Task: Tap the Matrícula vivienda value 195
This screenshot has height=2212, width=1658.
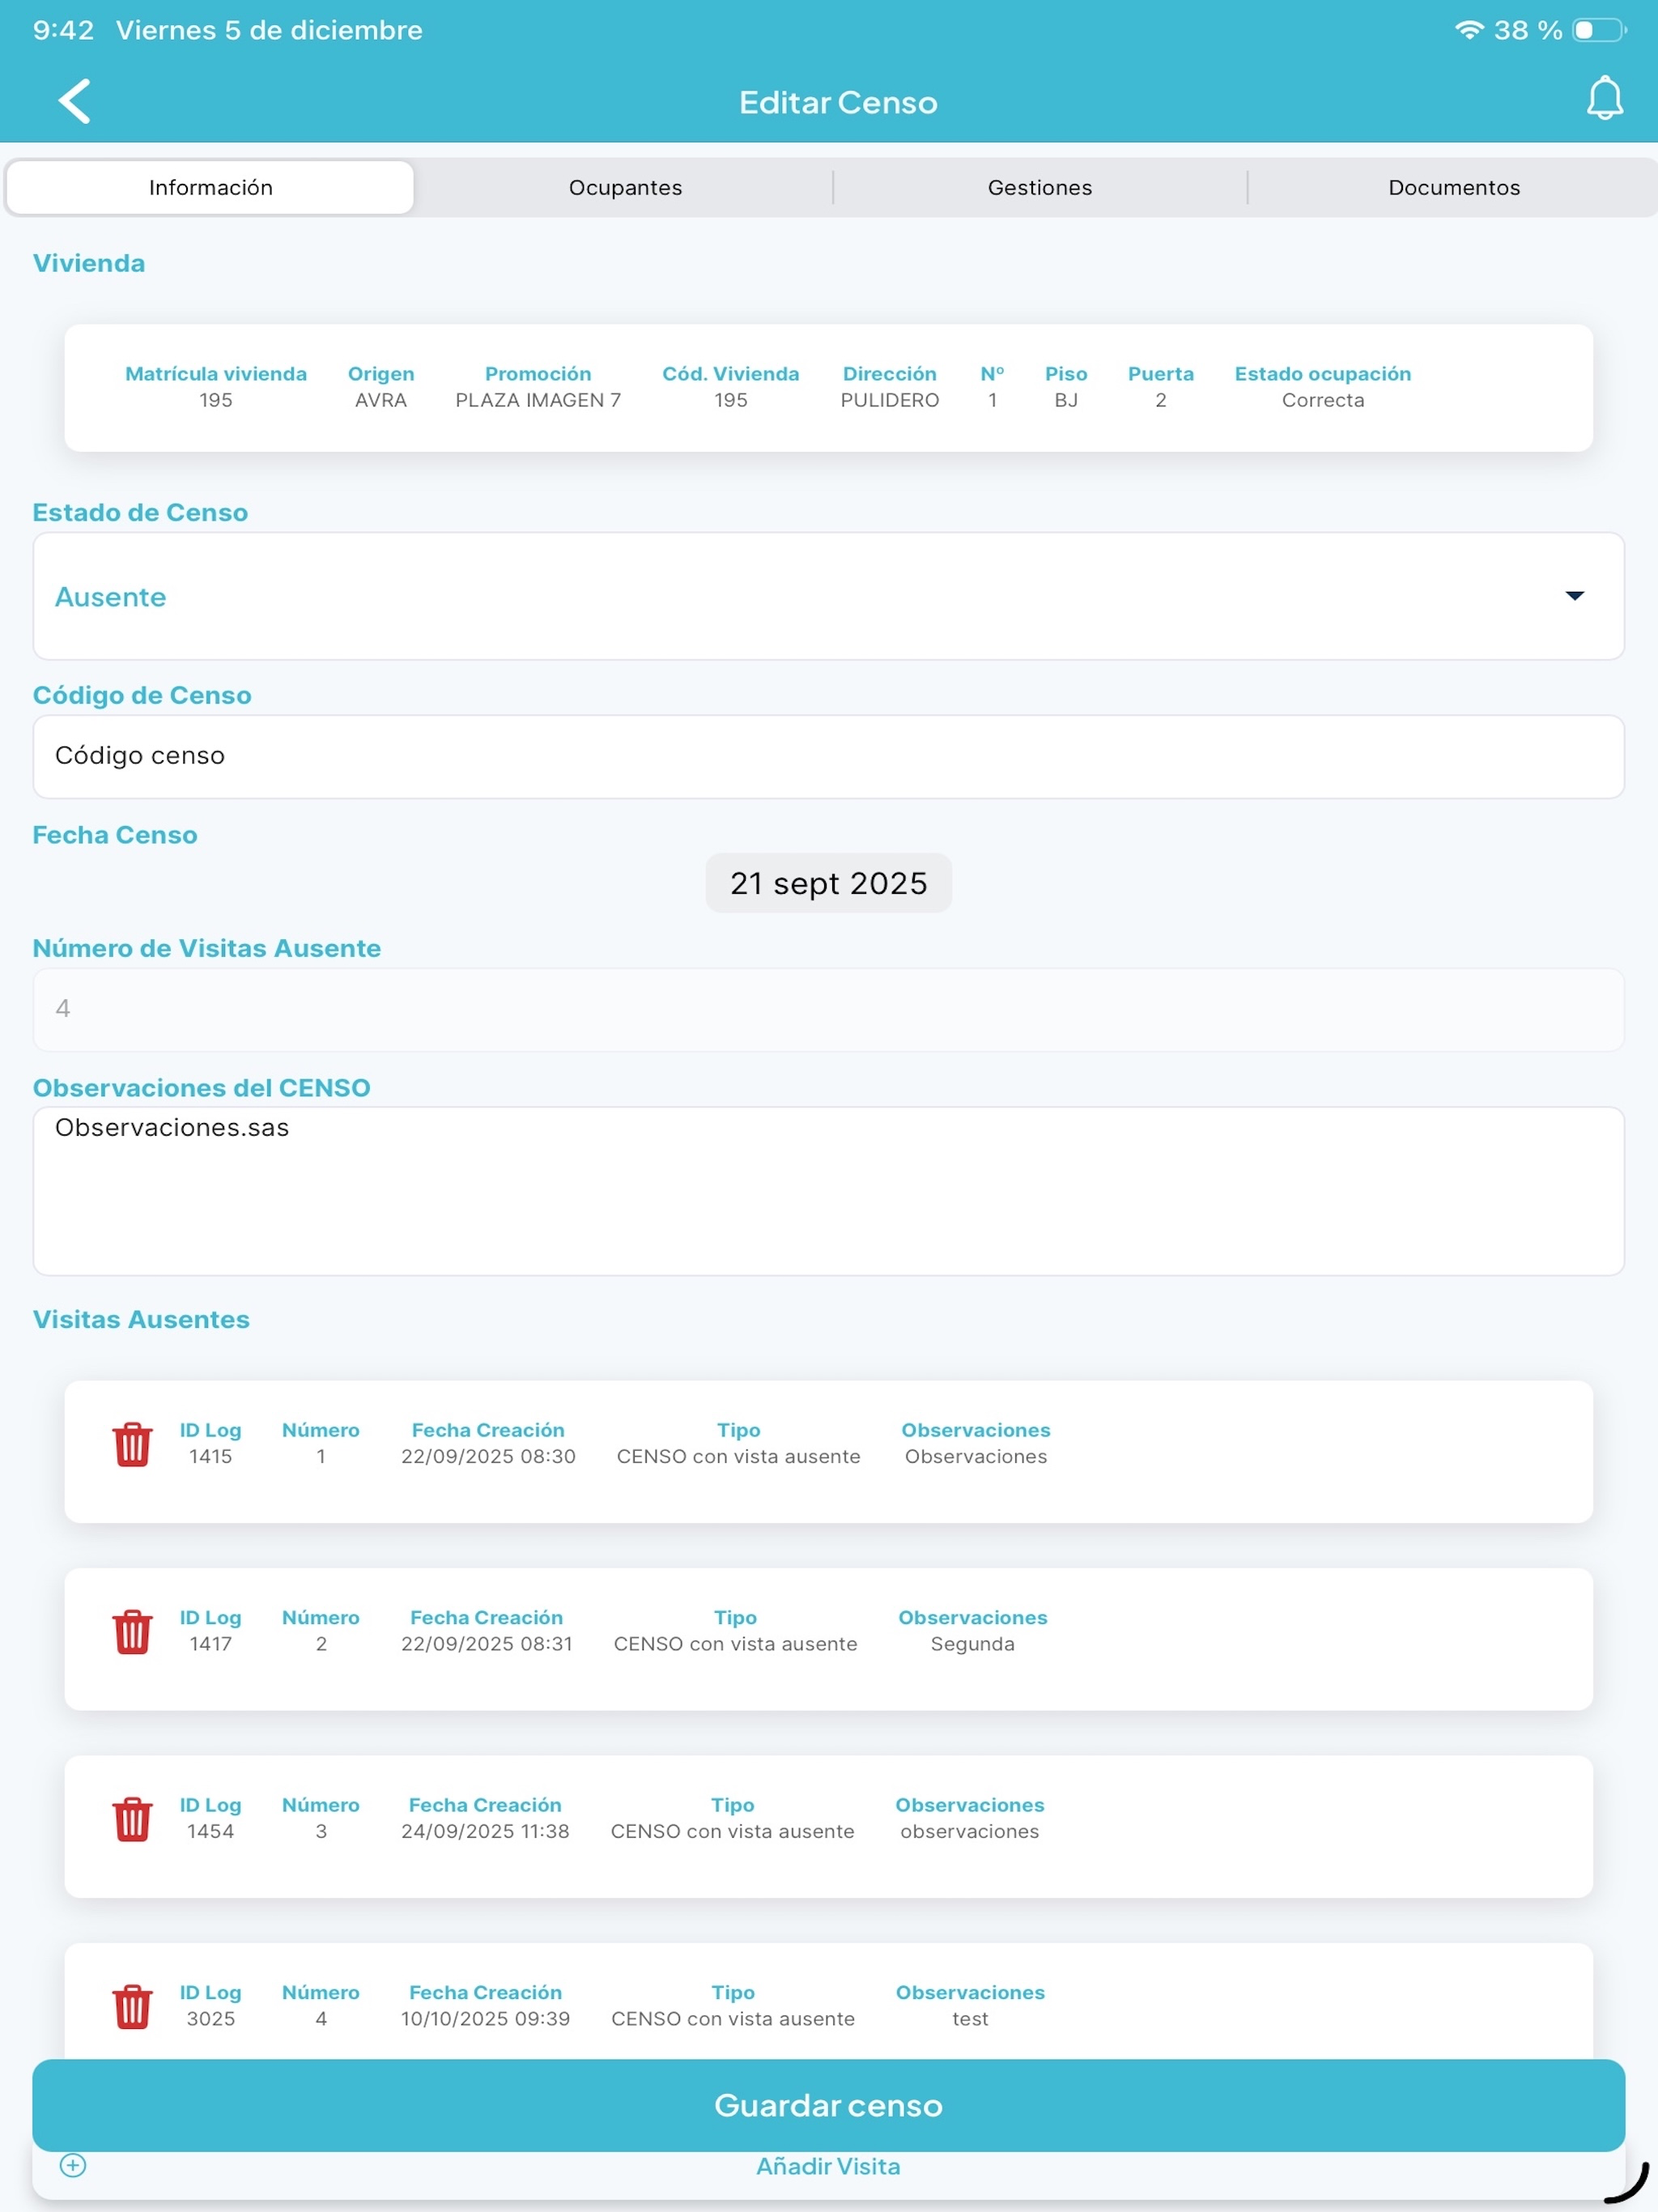Action: pyautogui.click(x=216, y=400)
